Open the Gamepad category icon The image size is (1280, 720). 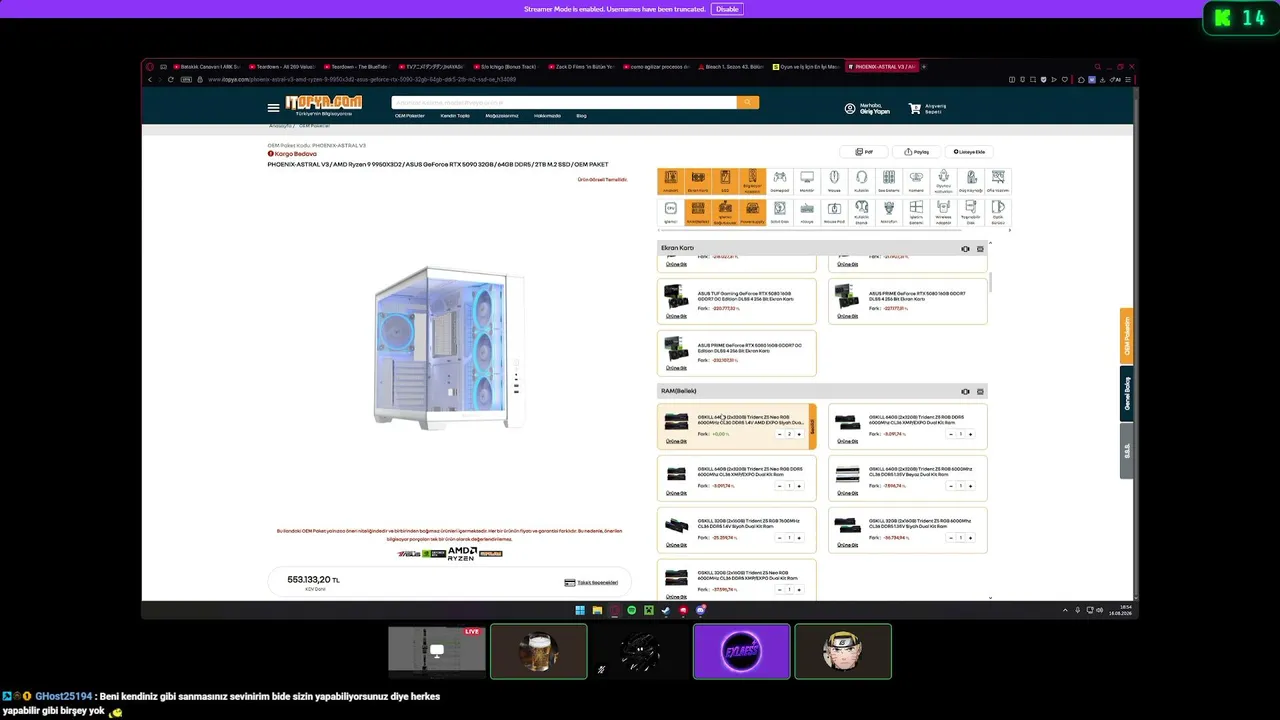779,181
